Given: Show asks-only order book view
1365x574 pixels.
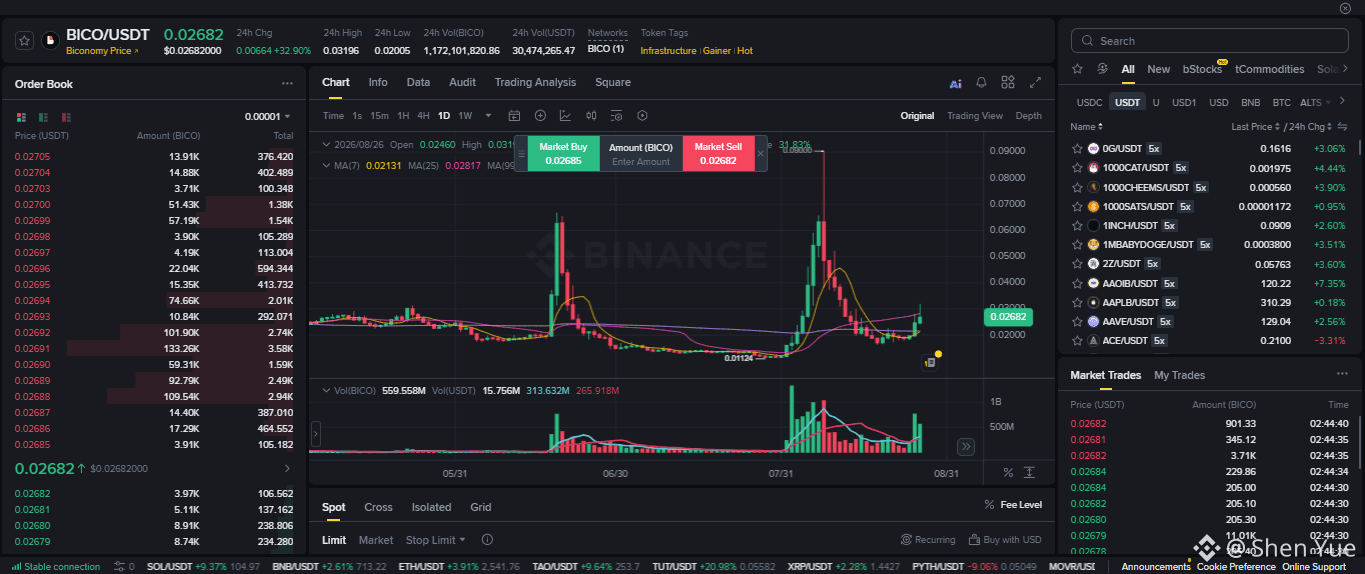Looking at the screenshot, I should coord(66,117).
